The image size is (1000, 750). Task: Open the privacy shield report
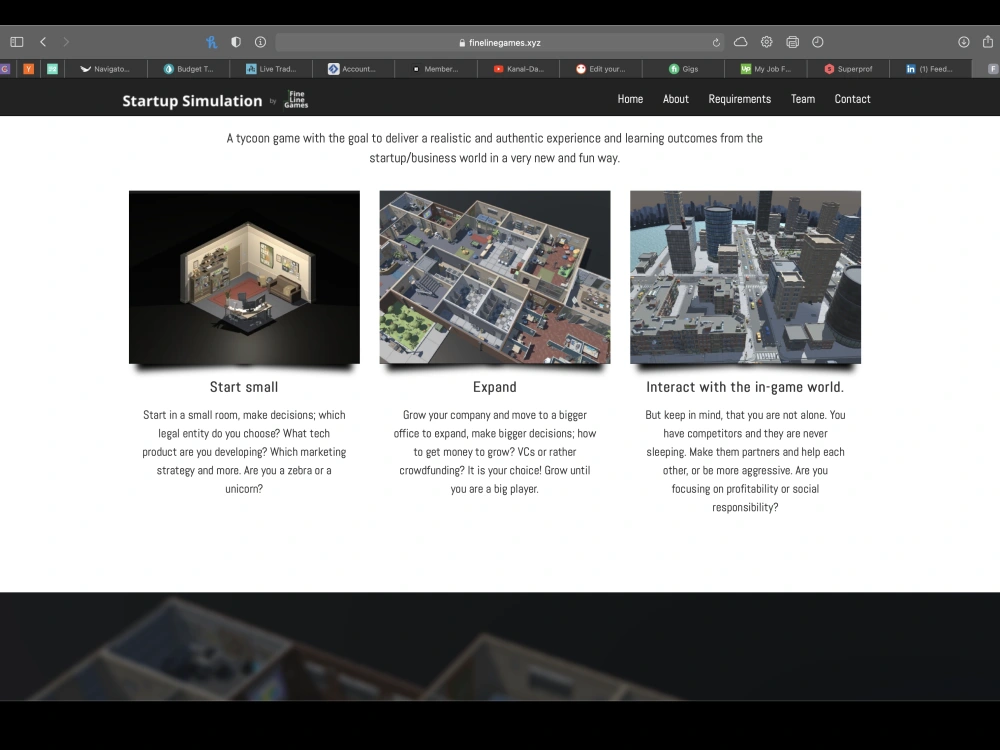236,42
